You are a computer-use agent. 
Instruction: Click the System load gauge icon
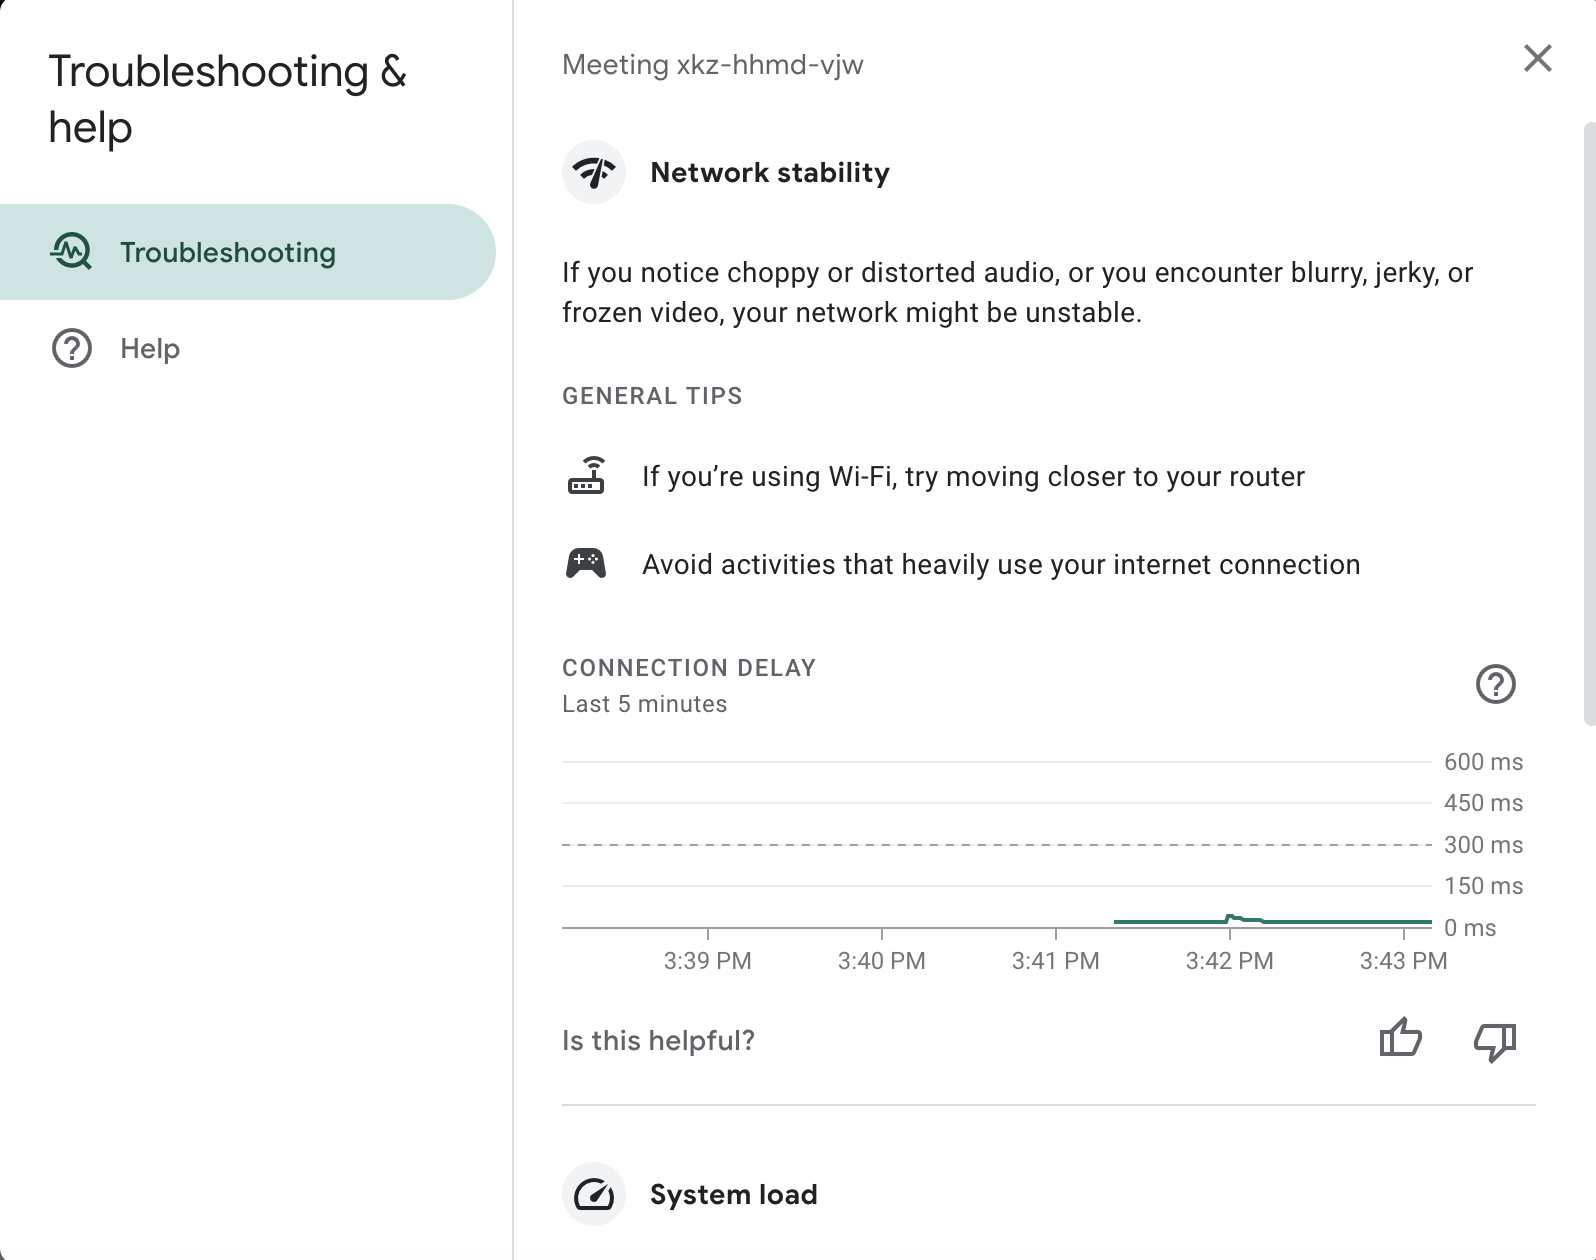(594, 1194)
